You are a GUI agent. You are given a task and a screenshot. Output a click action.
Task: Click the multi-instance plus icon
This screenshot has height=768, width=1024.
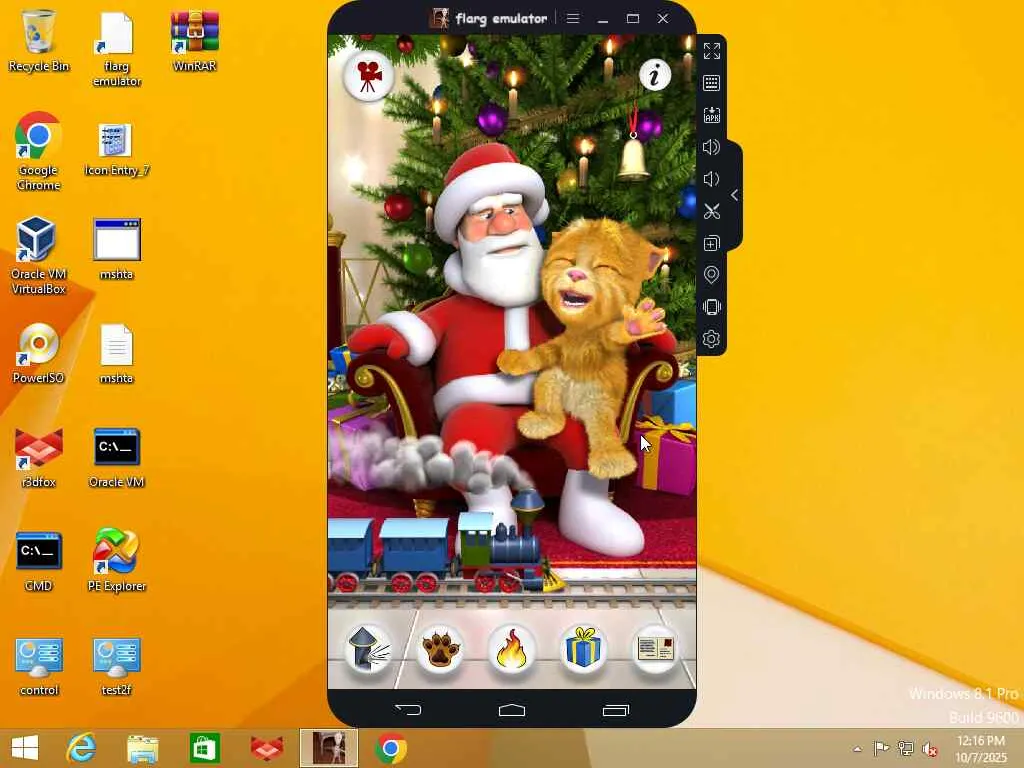[711, 243]
